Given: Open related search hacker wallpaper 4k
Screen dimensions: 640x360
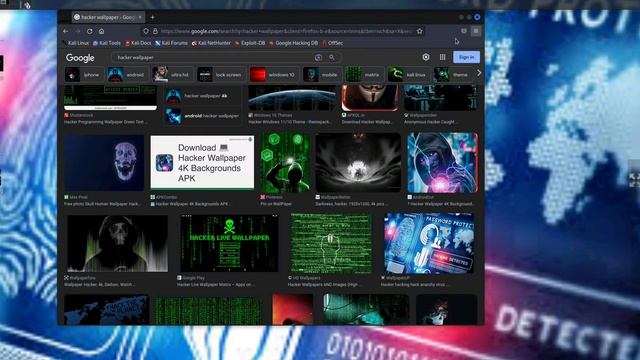Looking at the screenshot, I should pyautogui.click(x=202, y=96).
